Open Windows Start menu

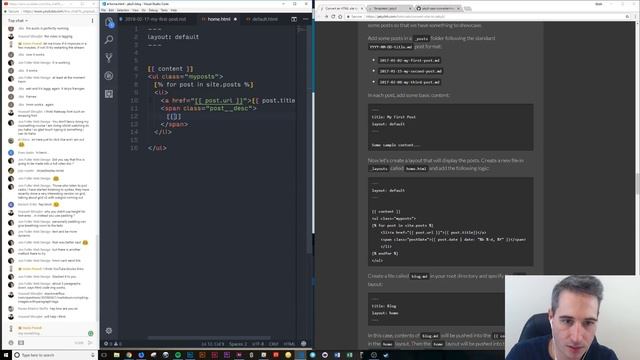[x=6, y=355]
